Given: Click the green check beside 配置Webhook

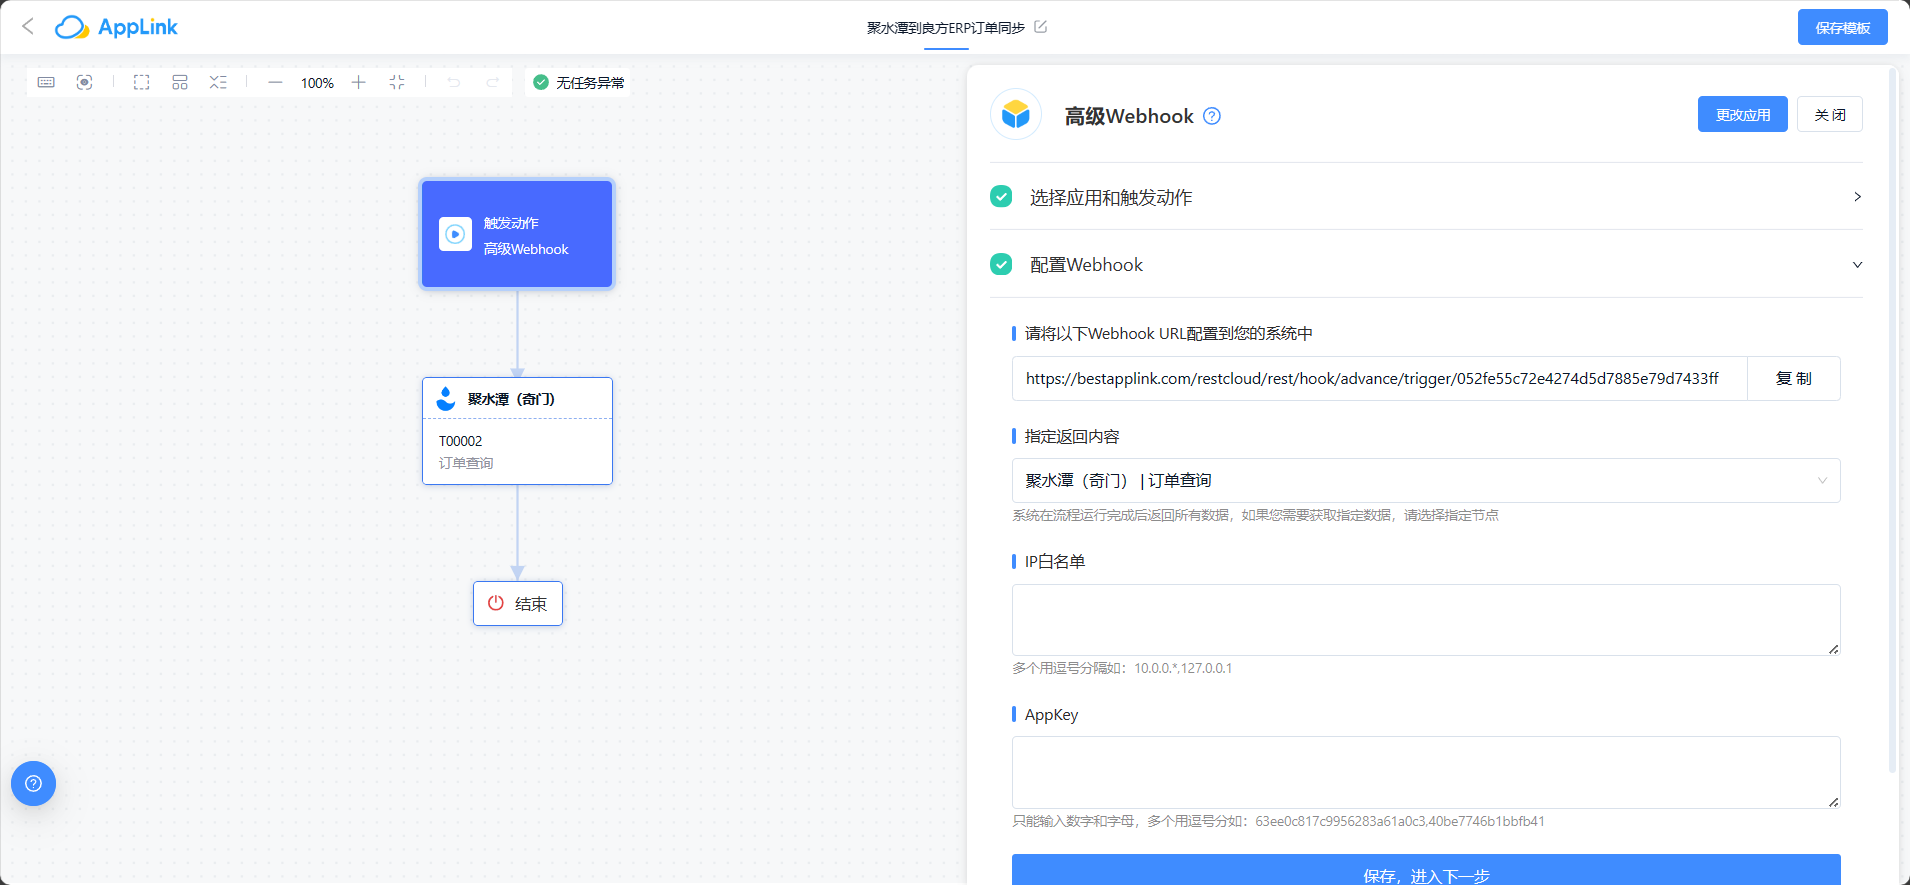Looking at the screenshot, I should [x=1001, y=264].
